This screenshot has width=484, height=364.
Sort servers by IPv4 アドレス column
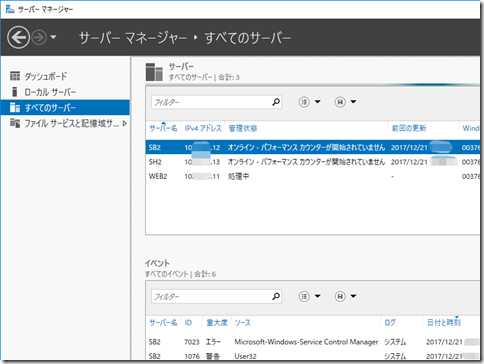coord(203,128)
